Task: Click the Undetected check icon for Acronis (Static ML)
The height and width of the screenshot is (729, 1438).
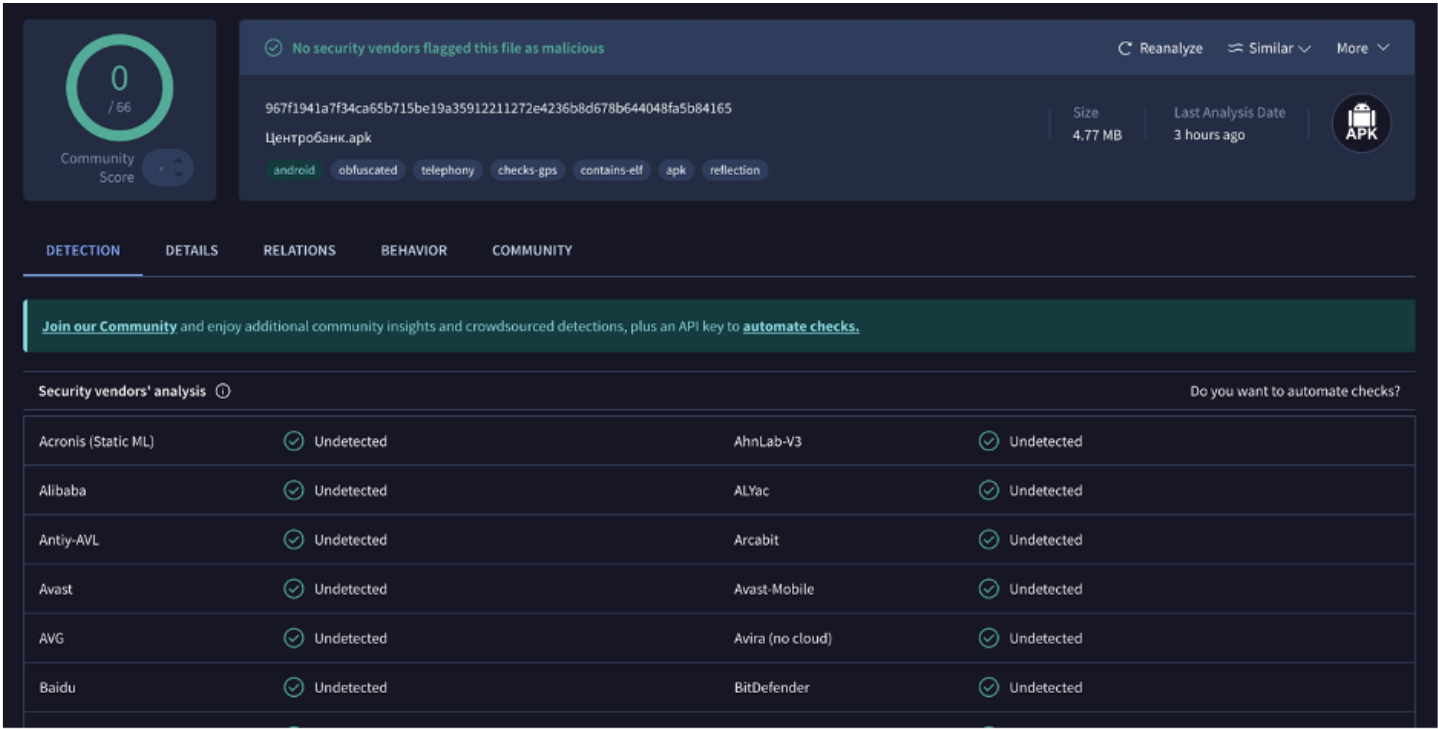Action: [x=293, y=441]
